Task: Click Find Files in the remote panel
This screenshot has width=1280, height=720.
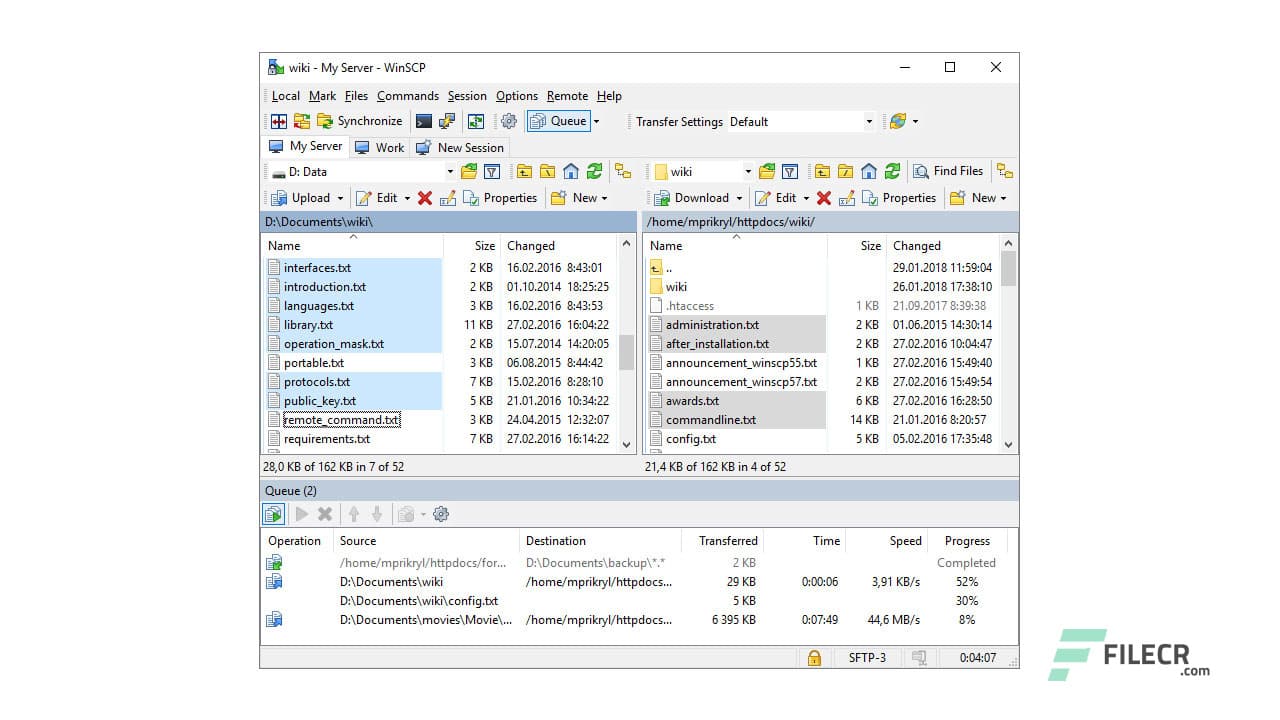Action: pyautogui.click(x=948, y=171)
